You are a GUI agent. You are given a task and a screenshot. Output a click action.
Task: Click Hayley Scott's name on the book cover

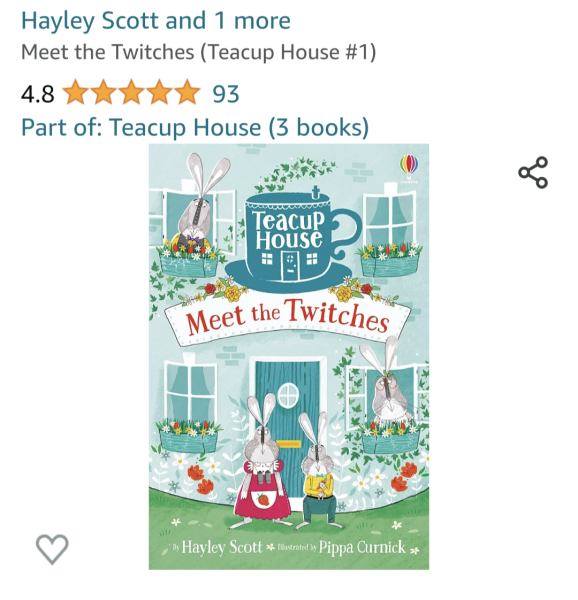click(x=221, y=547)
